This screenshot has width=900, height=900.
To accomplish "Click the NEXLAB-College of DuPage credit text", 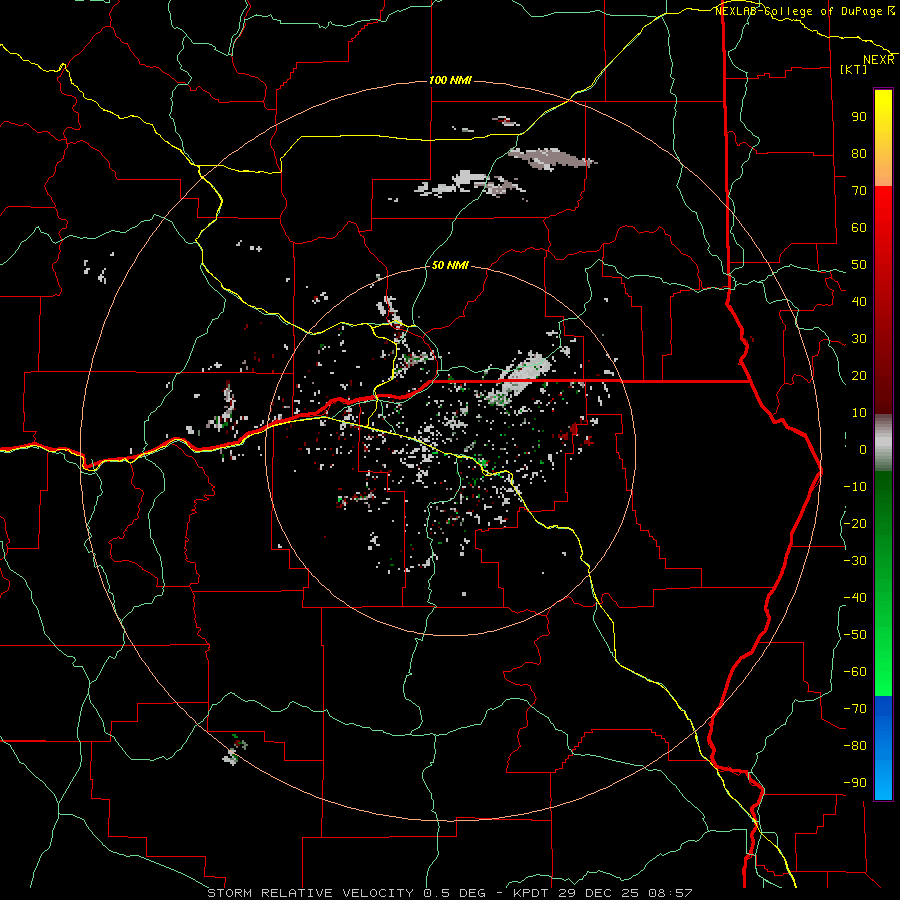I will pos(800,11).
